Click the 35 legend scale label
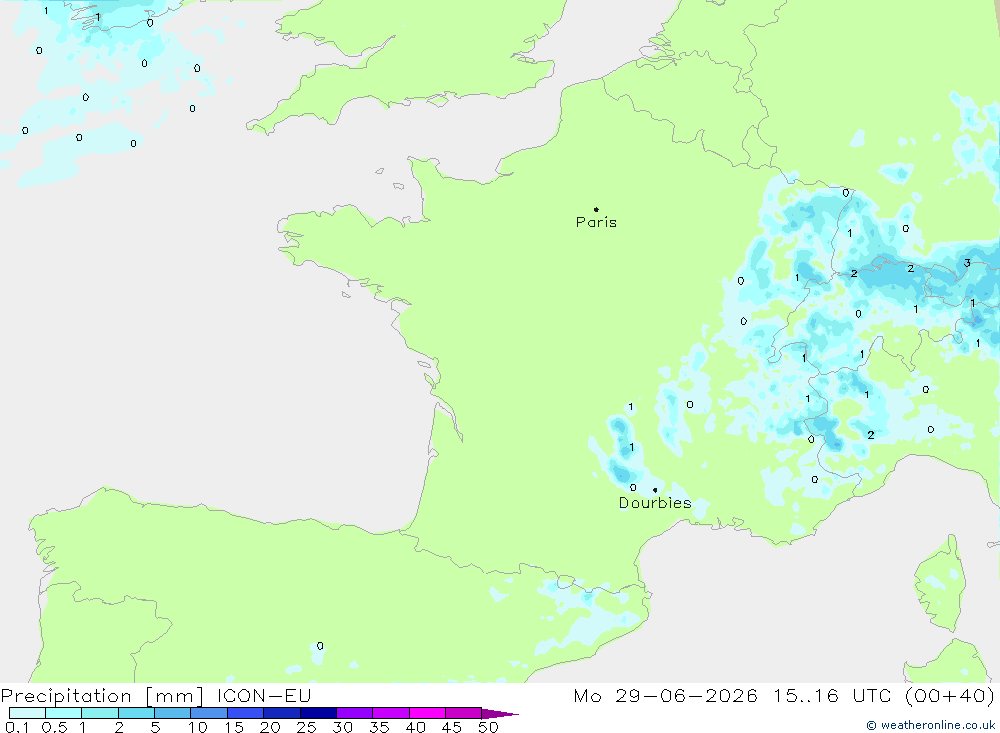This screenshot has height=733, width=1000. click(379, 727)
